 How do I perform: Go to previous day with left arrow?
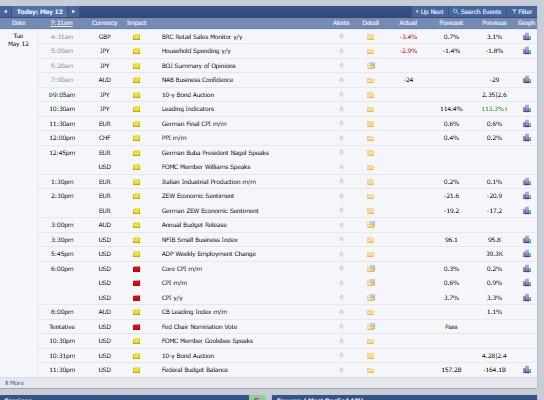pos(5,11)
